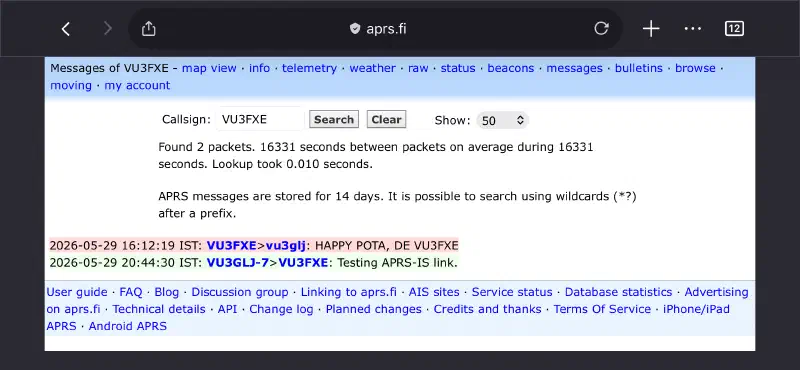This screenshot has width=800, height=370.
Task: Expand the Show 50 dropdown
Action: [x=503, y=120]
